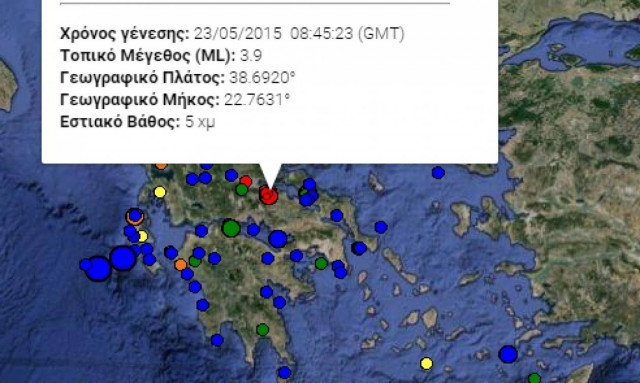Click the 'Εστιακό Βάθος: 5 χμ' line
This screenshot has width=640, height=383.
coord(138,121)
